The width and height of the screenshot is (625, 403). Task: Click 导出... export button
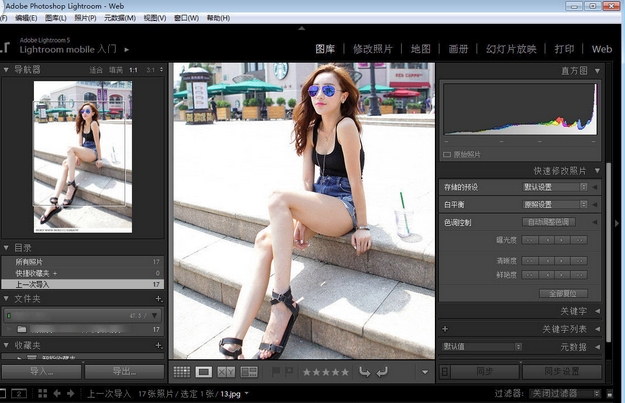click(x=124, y=372)
